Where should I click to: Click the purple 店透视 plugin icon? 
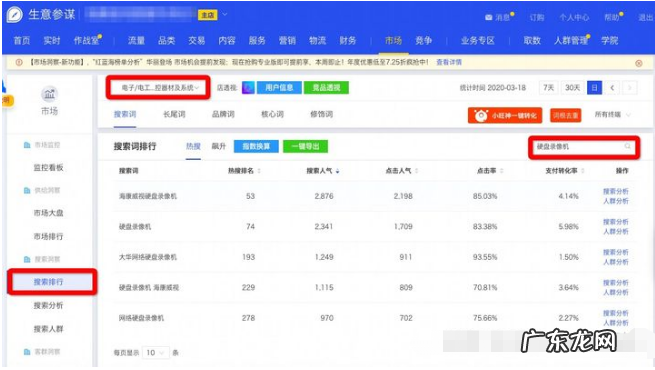pos(248,88)
